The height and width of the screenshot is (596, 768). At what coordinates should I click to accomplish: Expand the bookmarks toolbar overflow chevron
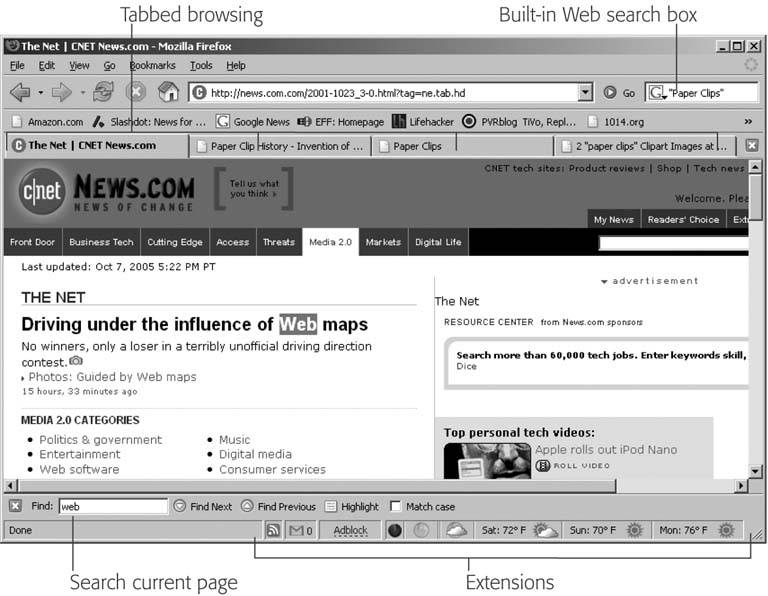pyautogui.click(x=747, y=121)
